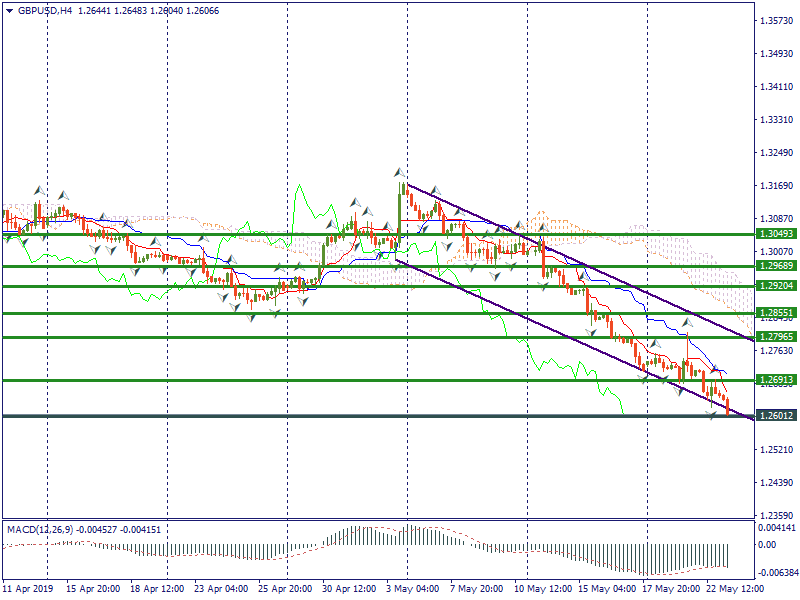The width and height of the screenshot is (800, 600).
Task: Click the 30 Apr 12:00 time label
Action: click(x=350, y=589)
